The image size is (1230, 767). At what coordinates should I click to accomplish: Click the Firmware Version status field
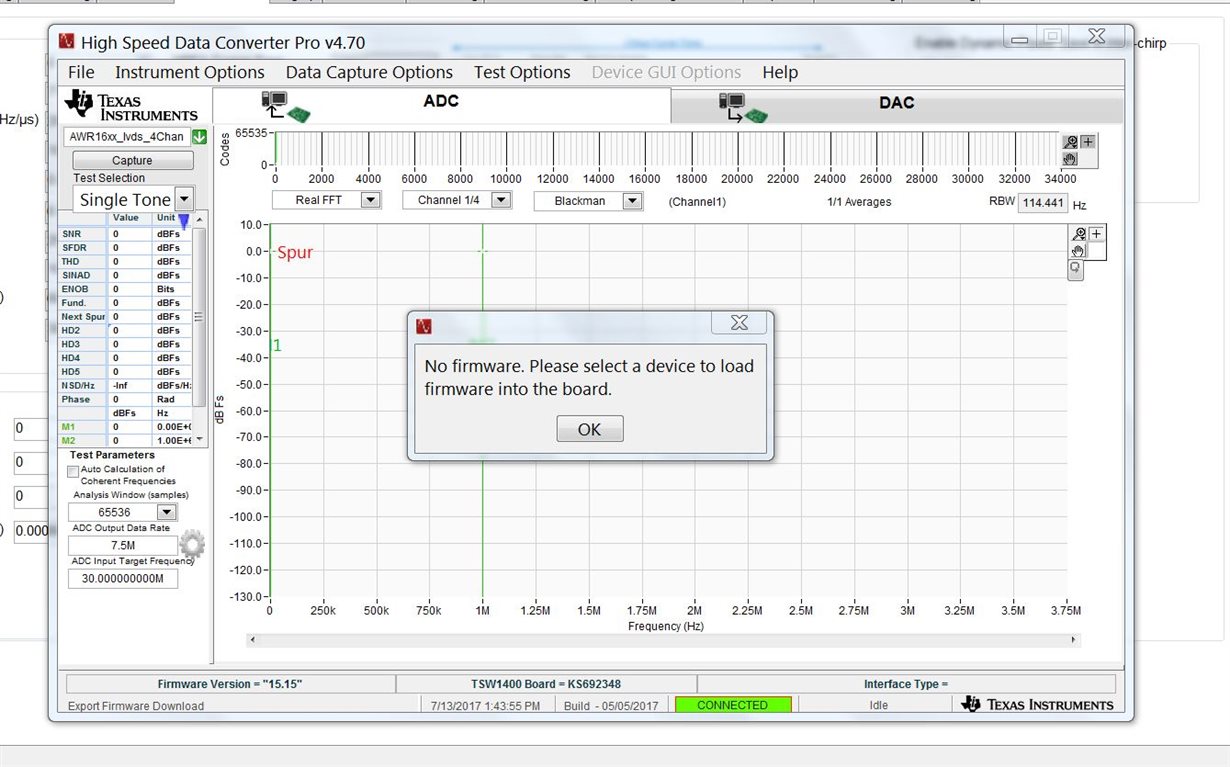coord(230,684)
